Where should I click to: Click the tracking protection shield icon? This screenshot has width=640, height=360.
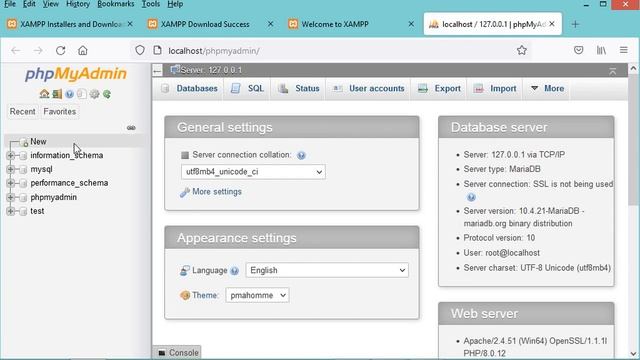point(140,50)
